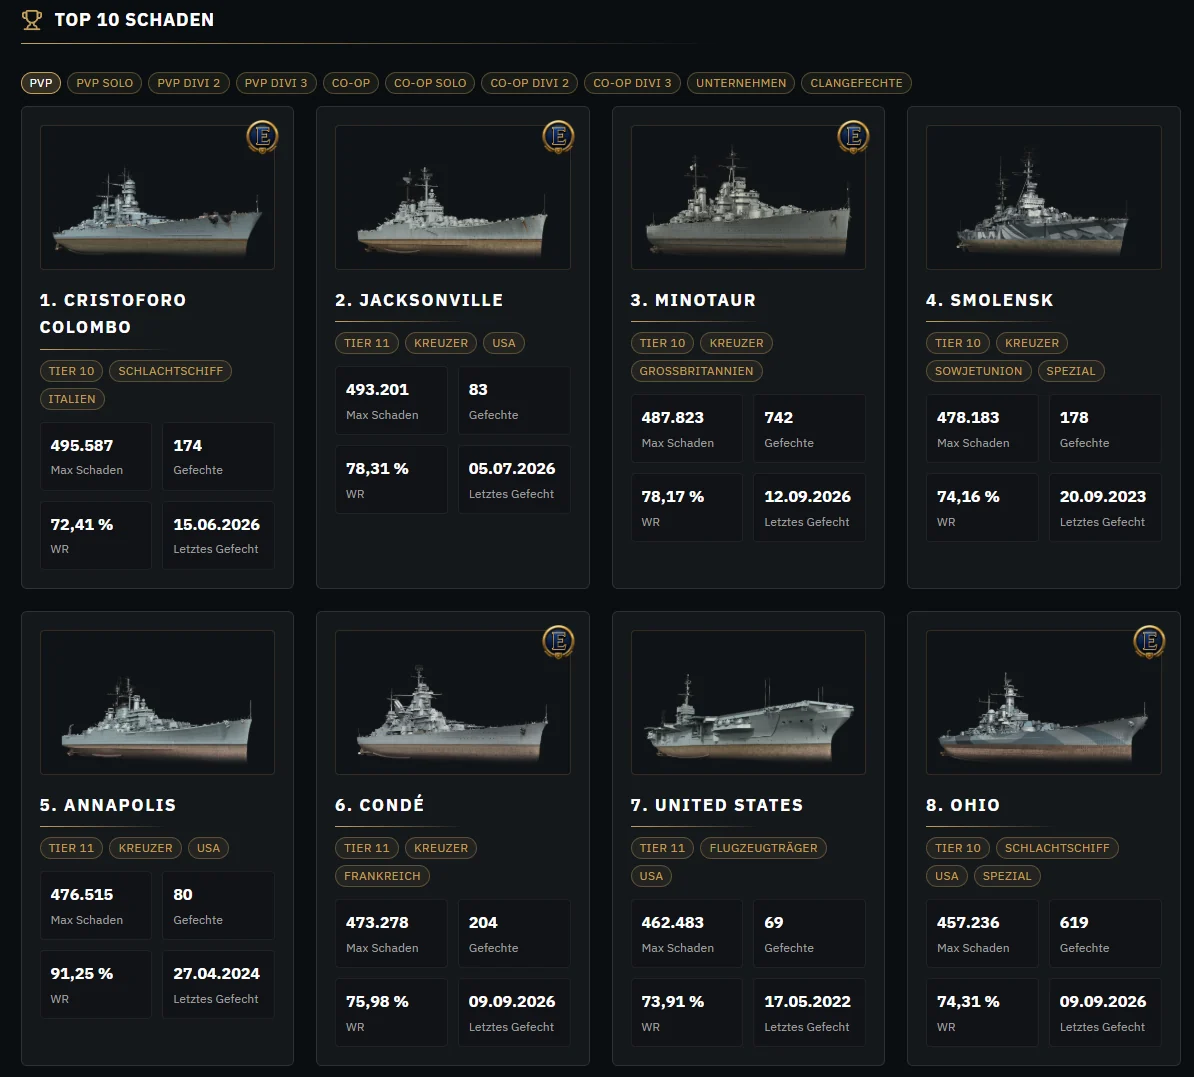Click TIER 10 tag on Cristoforo Colombo
Viewport: 1194px width, 1077px height.
(x=72, y=371)
